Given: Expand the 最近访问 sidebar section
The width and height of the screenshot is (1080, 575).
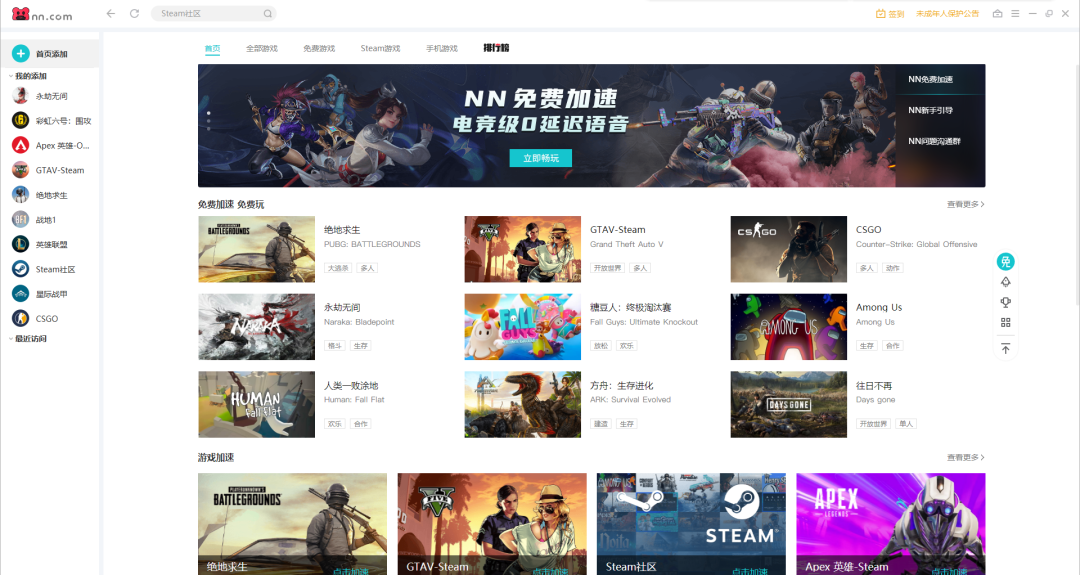Looking at the screenshot, I should [x=29, y=339].
